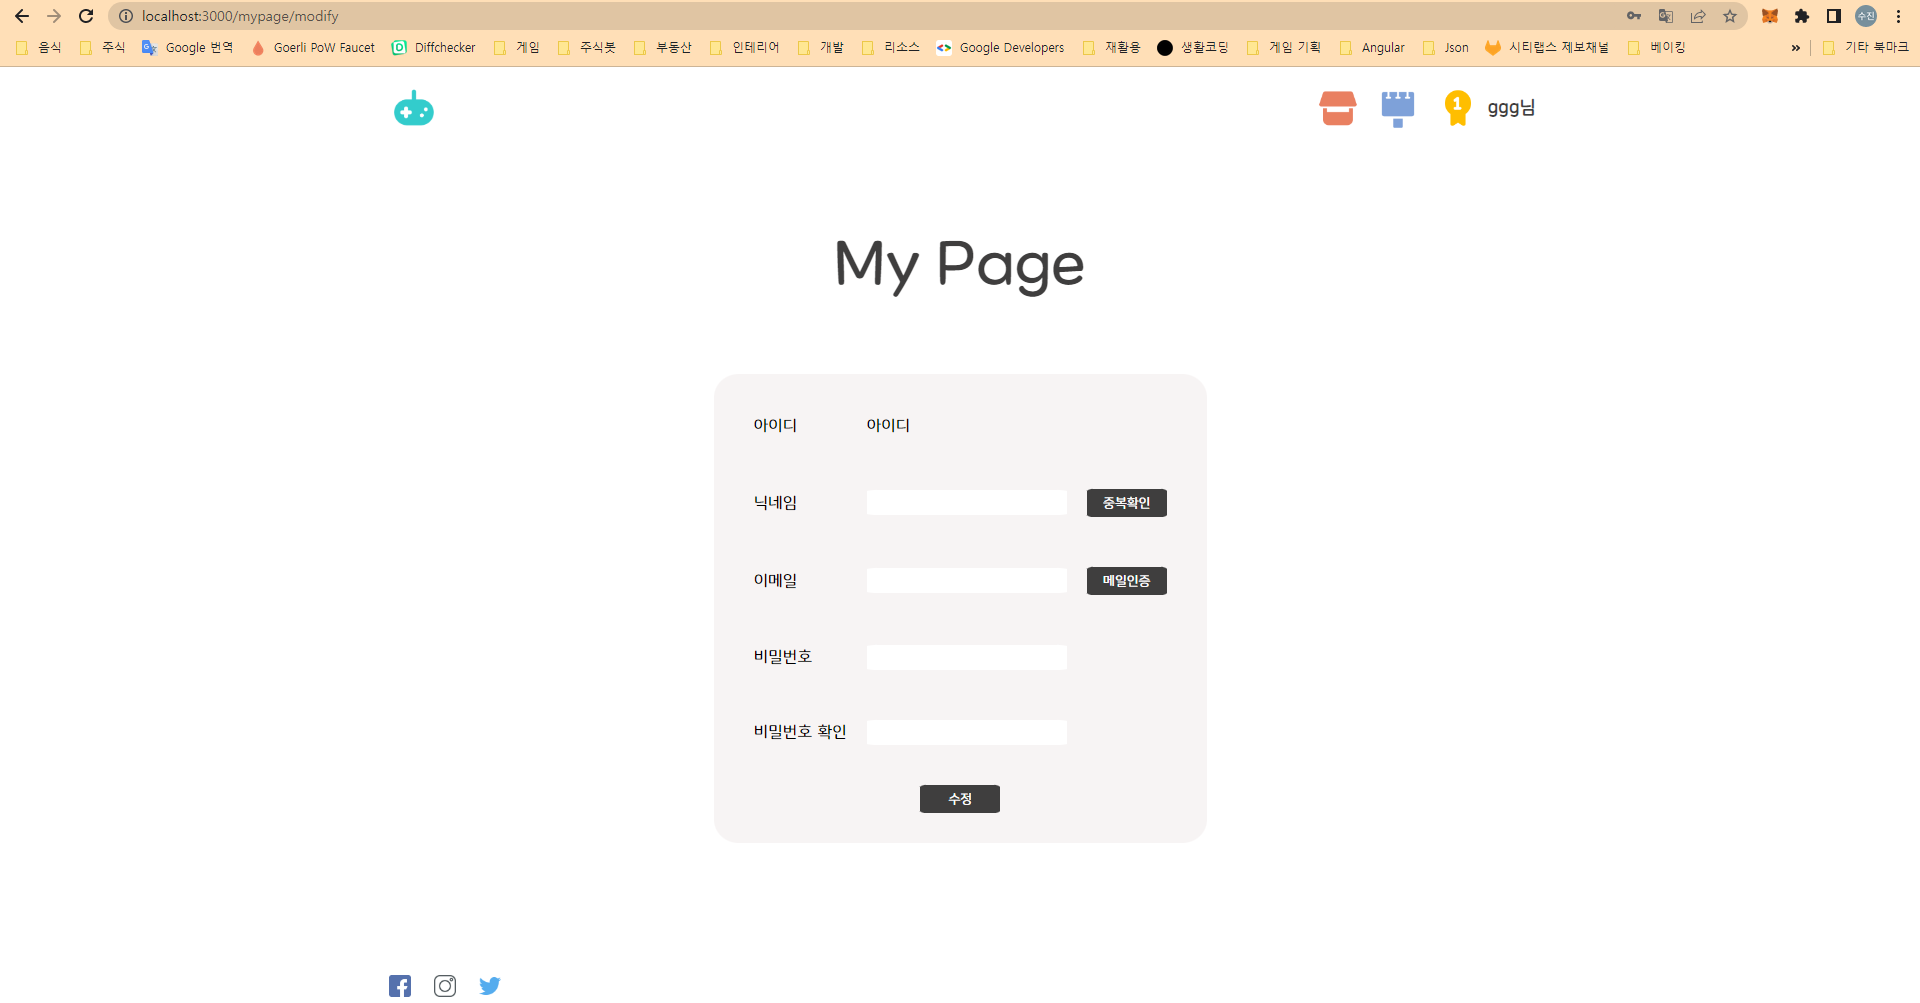The height and width of the screenshot is (1003, 1920).
Task: Click the rank 1 medal badge
Action: 1457,108
